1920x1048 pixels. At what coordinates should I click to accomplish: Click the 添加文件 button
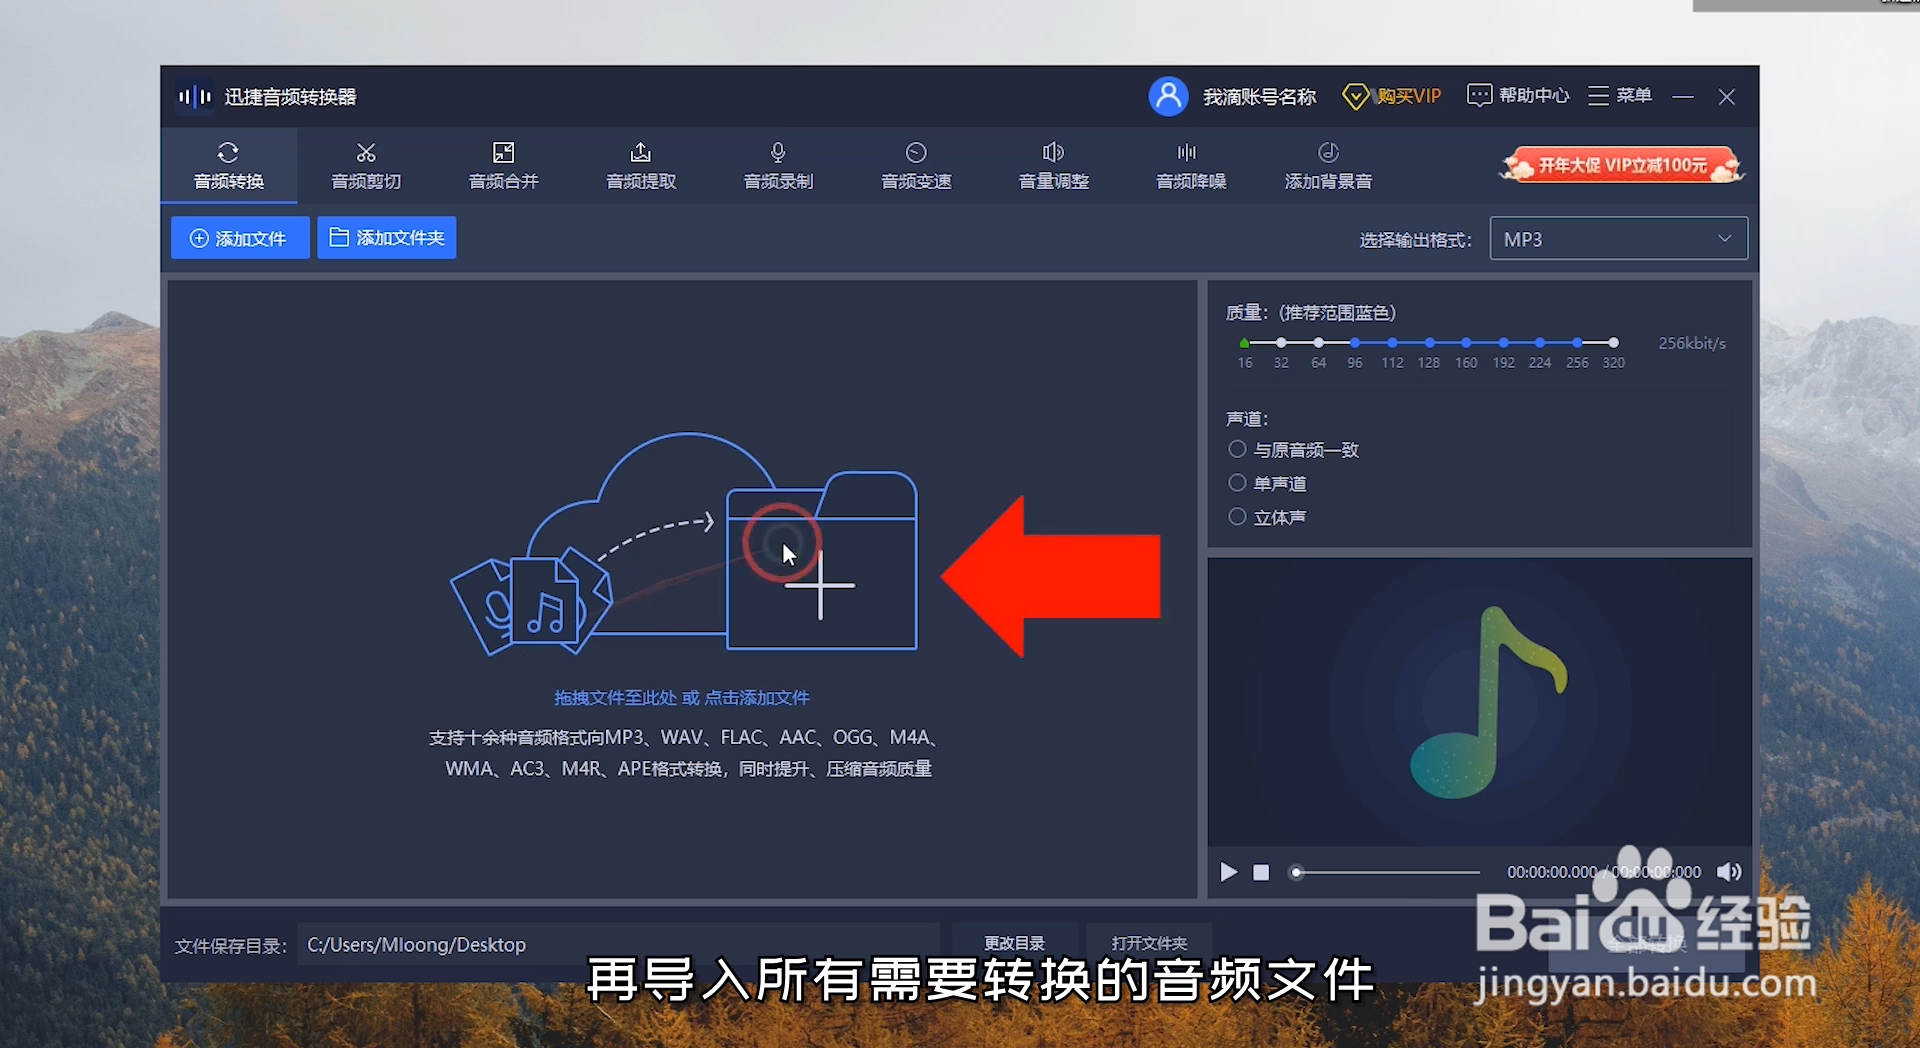[x=240, y=238]
